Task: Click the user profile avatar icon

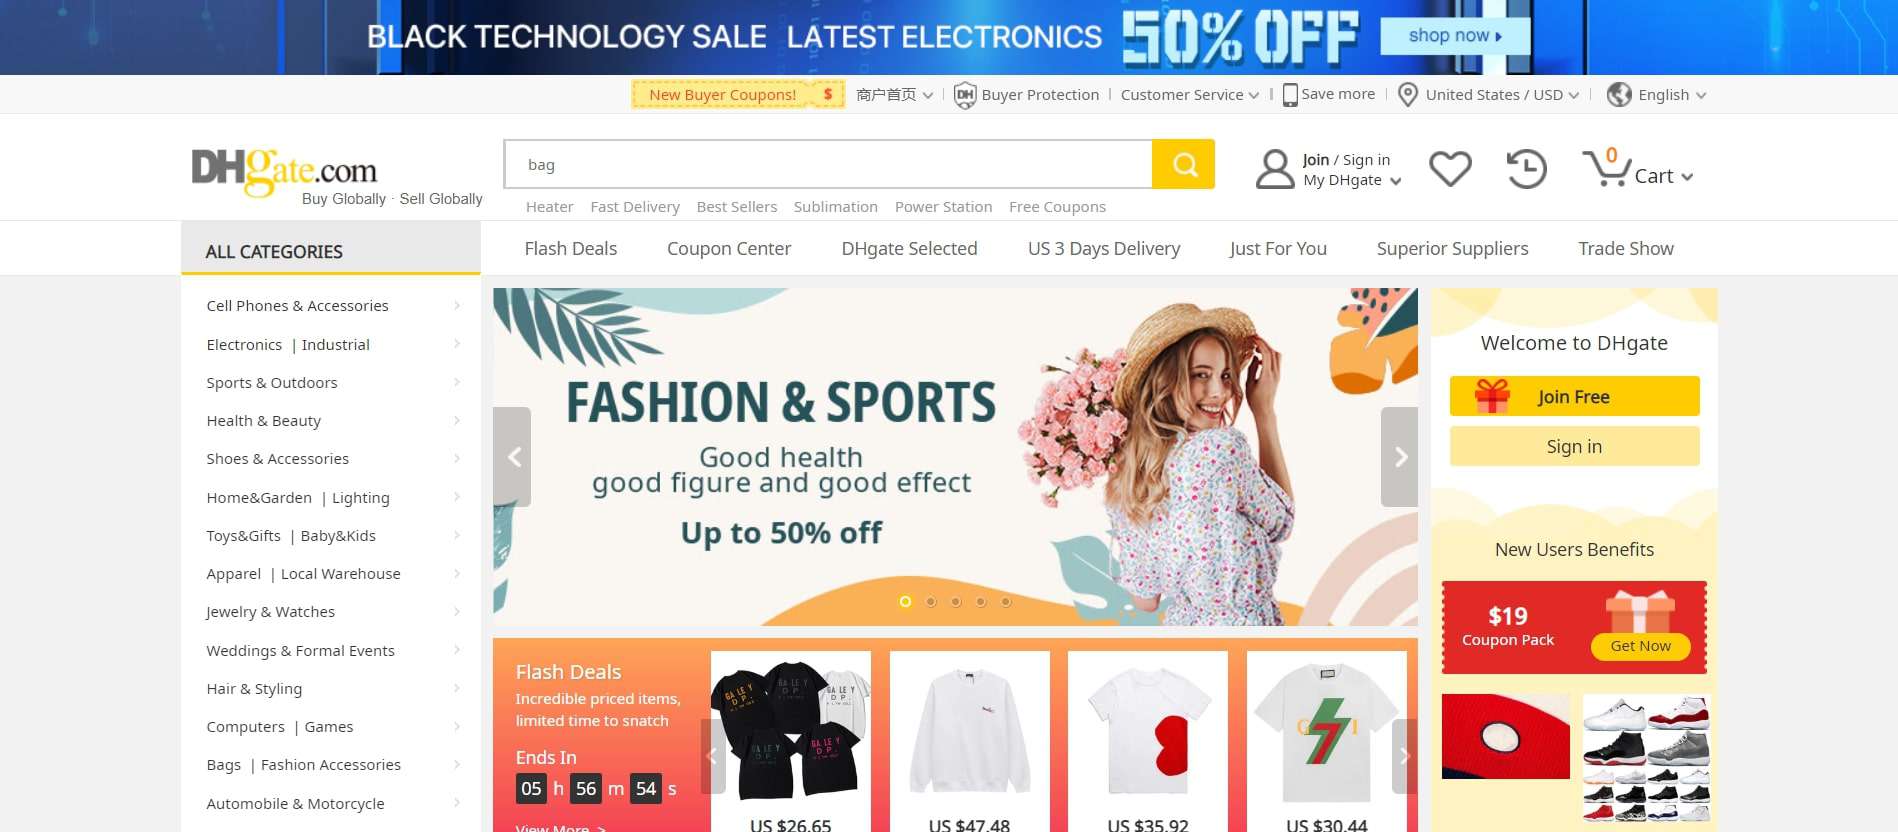Action: click(x=1275, y=169)
